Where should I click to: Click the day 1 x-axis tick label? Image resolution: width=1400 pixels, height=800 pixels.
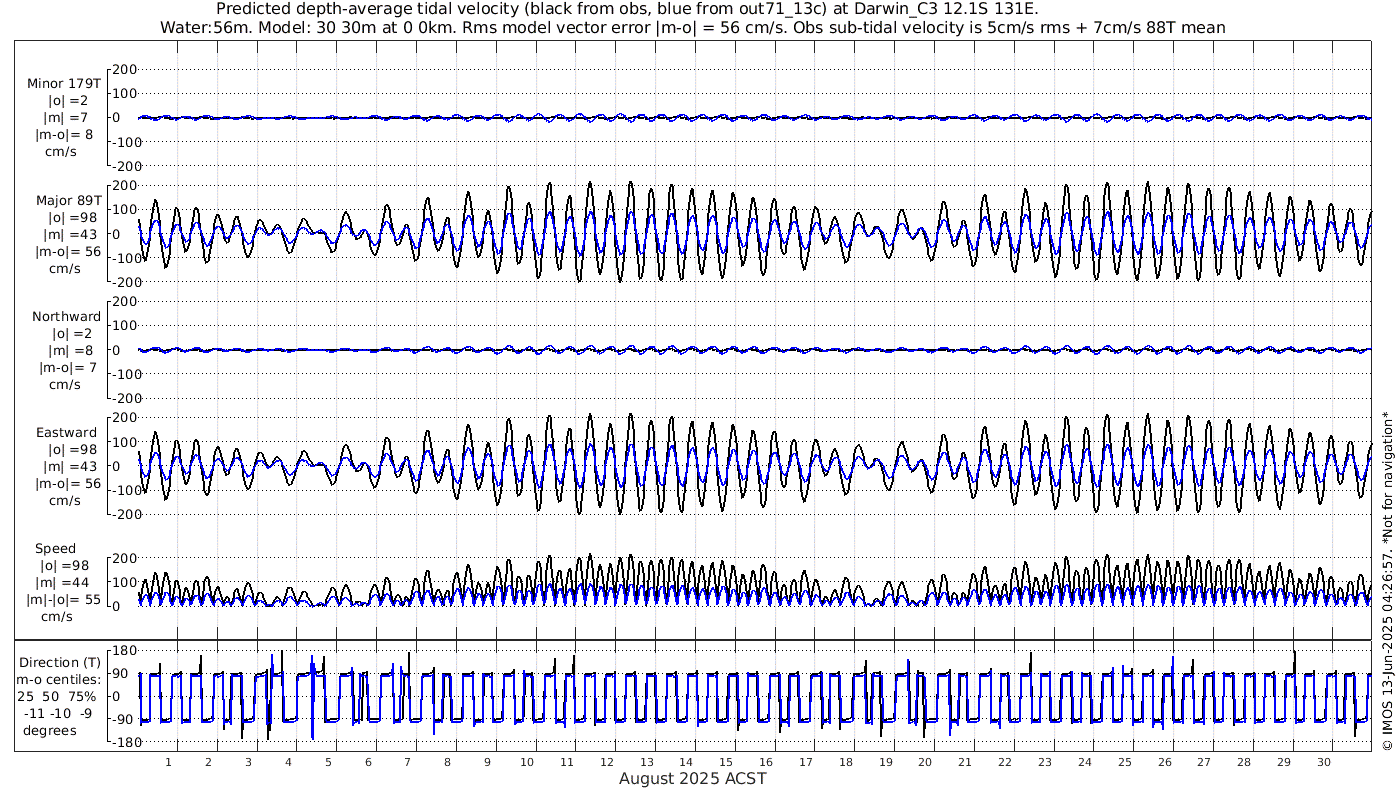pos(168,762)
